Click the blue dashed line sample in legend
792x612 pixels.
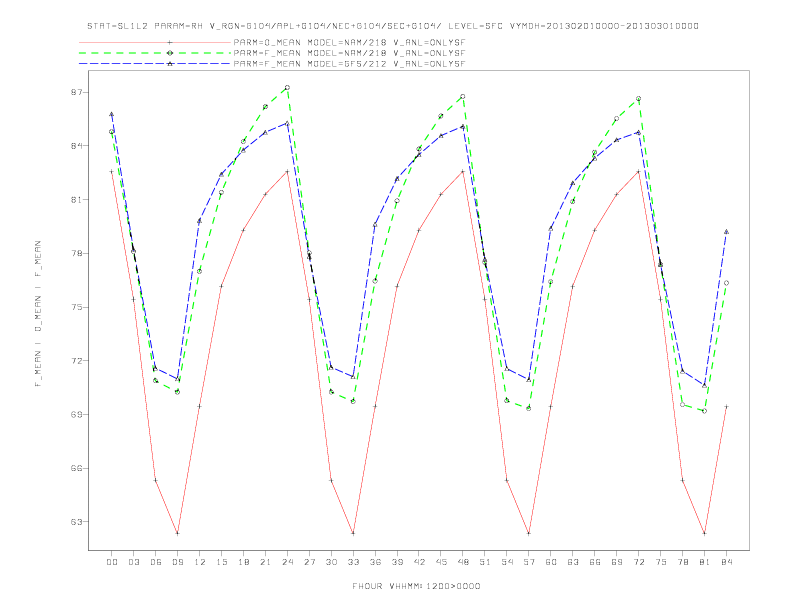tap(155, 64)
